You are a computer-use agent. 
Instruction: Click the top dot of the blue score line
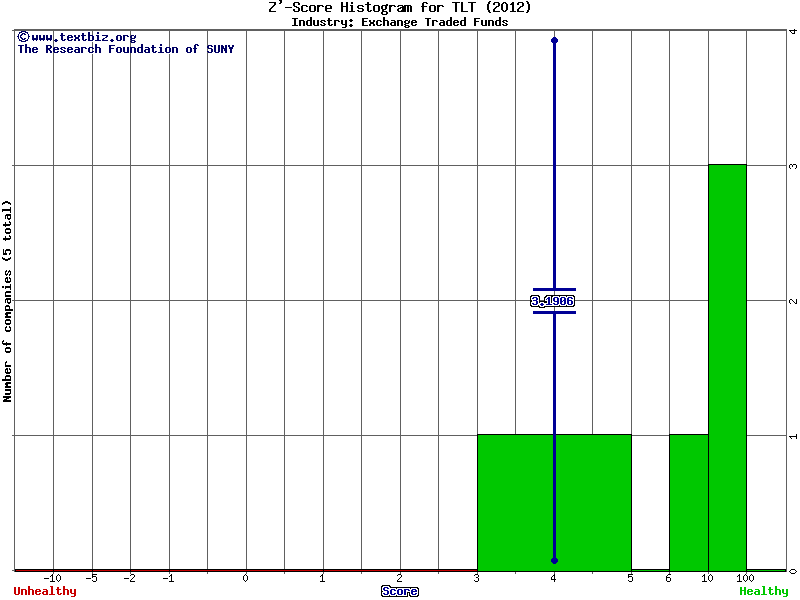[555, 40]
